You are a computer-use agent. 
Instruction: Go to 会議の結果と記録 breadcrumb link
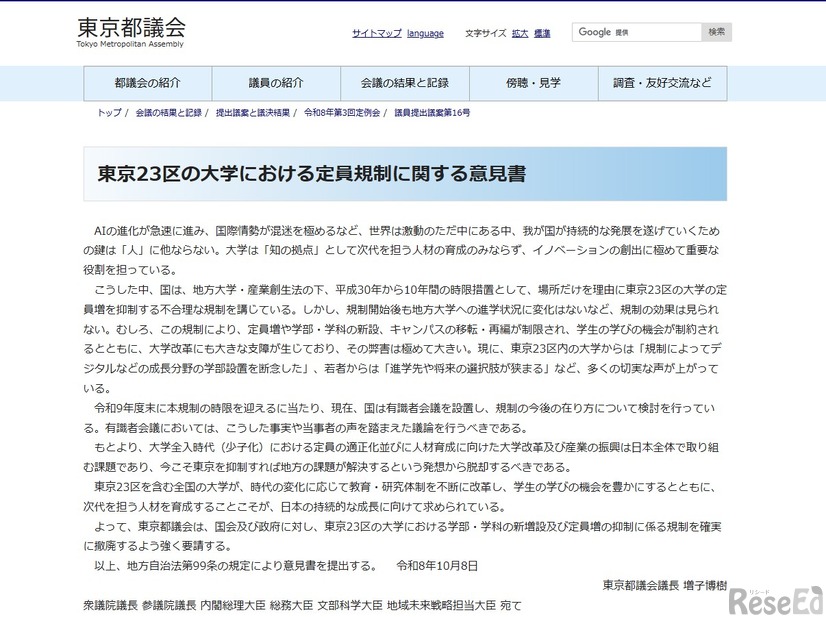(x=169, y=113)
